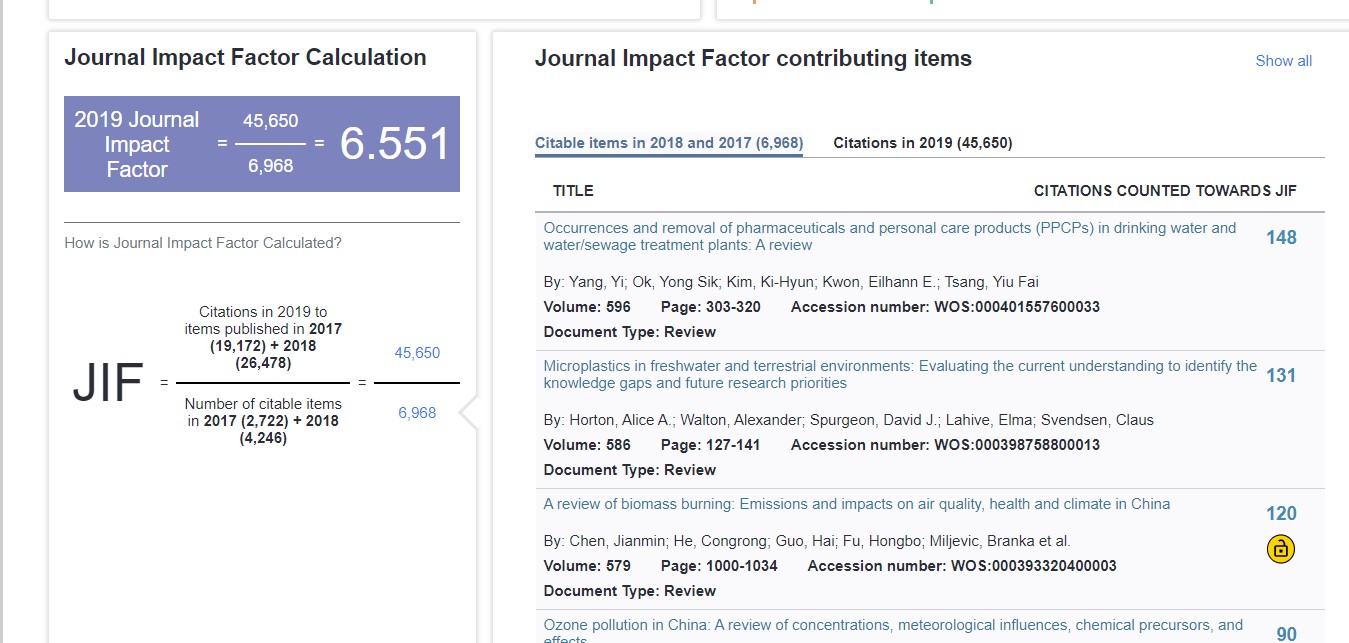This screenshot has height=643, width=1349.
Task: Open the biomass burning review article title
Action: pos(856,504)
